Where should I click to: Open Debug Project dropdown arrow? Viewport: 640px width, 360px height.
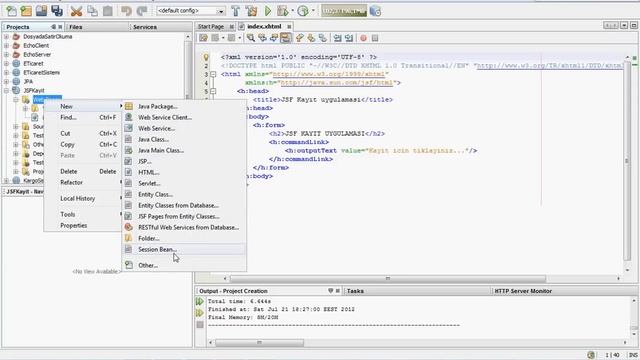(292, 11)
